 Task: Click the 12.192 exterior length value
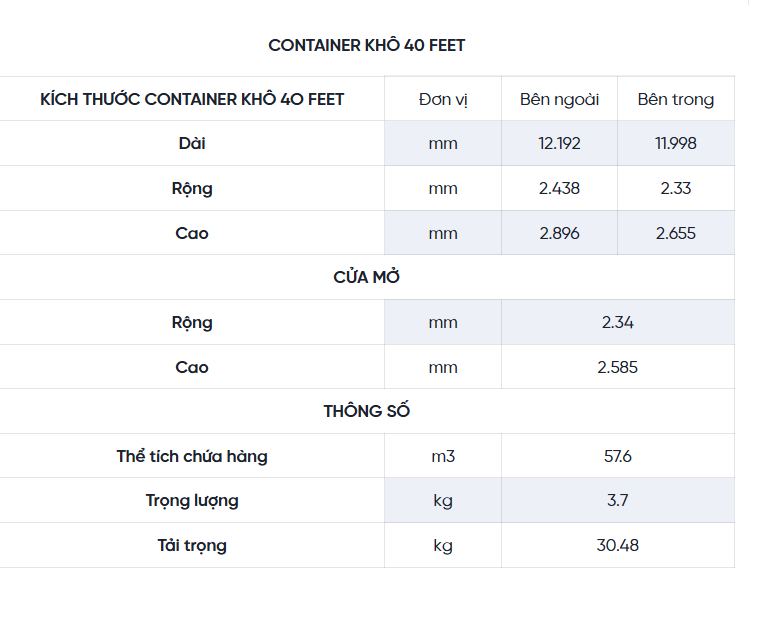point(559,143)
